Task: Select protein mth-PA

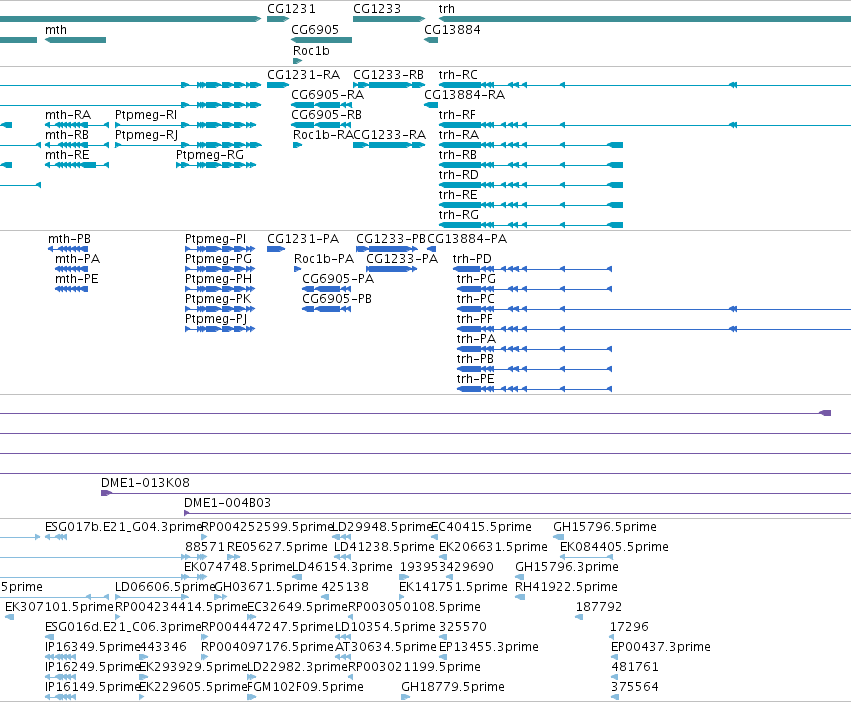Action: 71,269
